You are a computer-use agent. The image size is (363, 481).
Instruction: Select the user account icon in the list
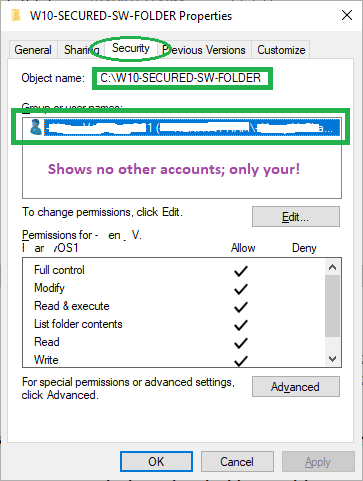[x=36, y=127]
